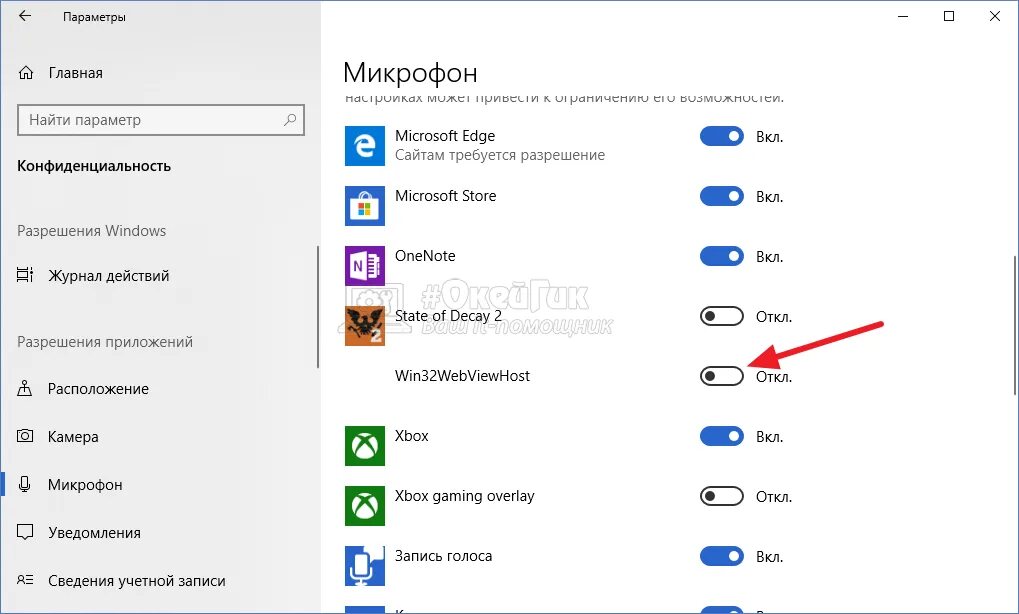Viewport: 1019px width, 614px height.
Task: Select Микрофон in the sidebar
Action: (x=85, y=485)
